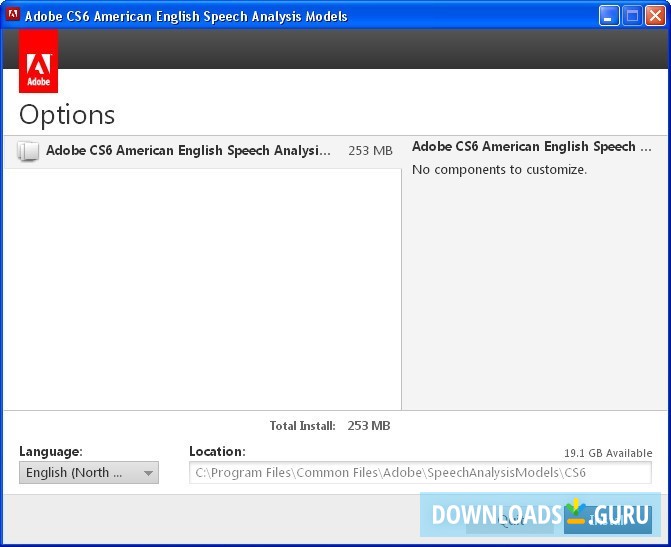
Task: Click the Location: label
Action: click(x=217, y=451)
